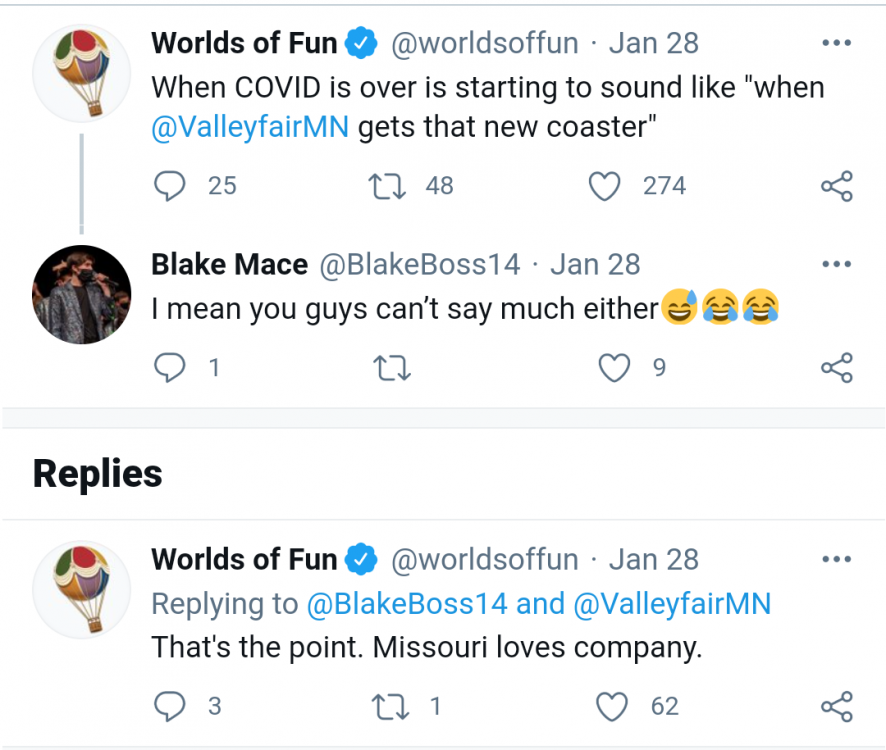Open the more options menu on Worlds of Fun's tweet
Image resolution: width=886 pixels, height=750 pixels.
point(836,42)
